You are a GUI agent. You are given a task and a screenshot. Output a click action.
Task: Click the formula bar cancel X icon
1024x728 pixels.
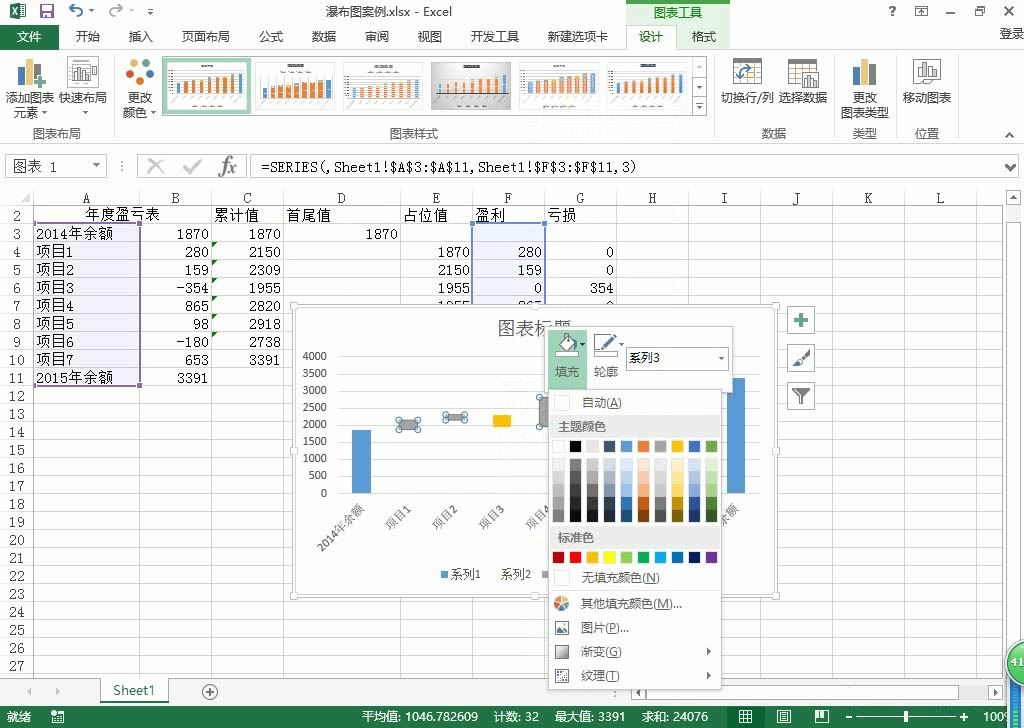point(155,166)
